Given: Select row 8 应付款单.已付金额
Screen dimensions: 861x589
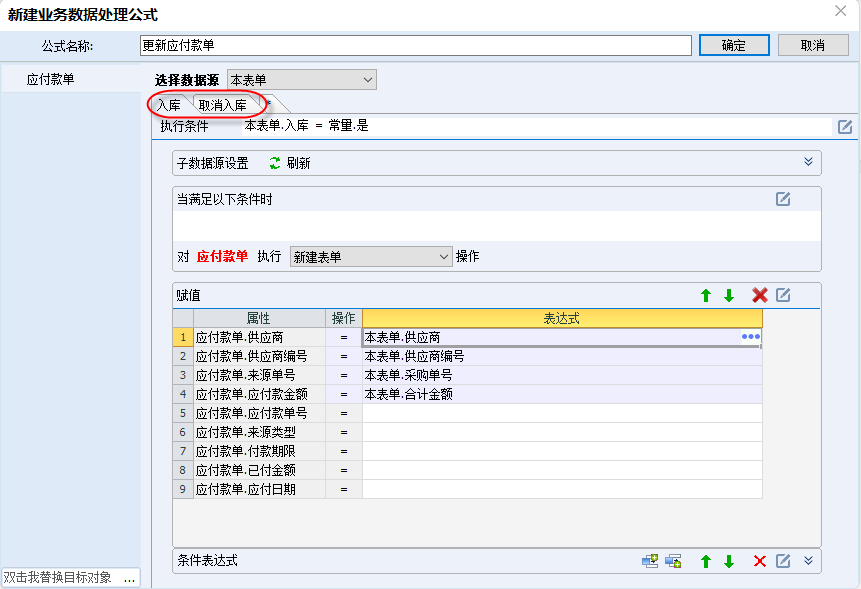Looking at the screenshot, I should pos(259,470).
